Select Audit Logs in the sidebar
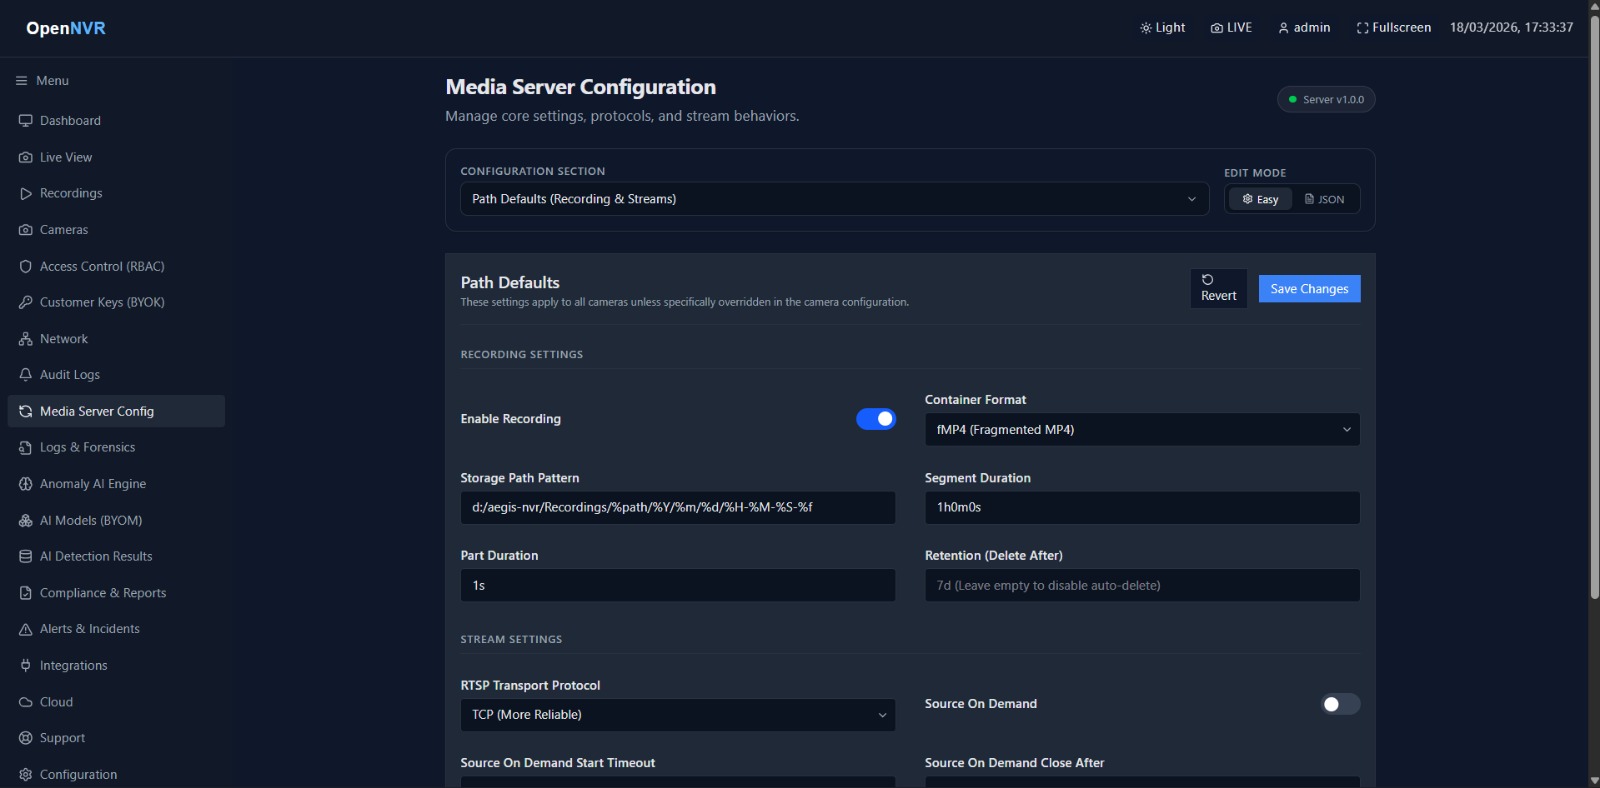This screenshot has height=788, width=1600. point(116,375)
